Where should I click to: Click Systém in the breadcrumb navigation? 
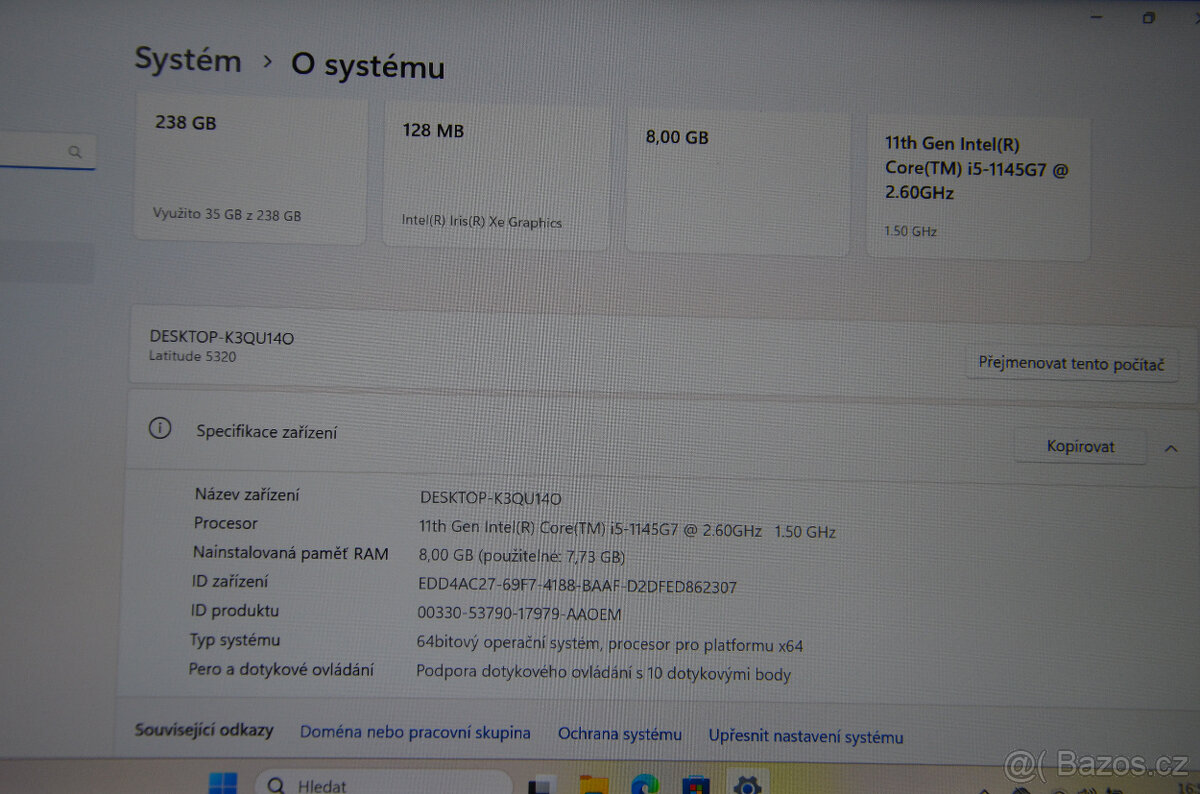pos(187,60)
